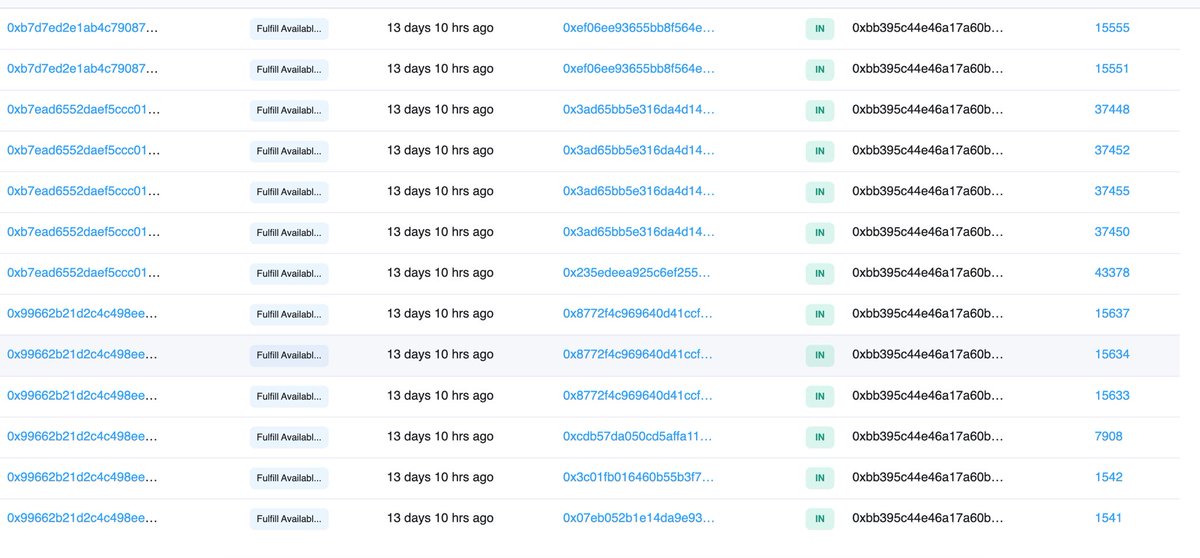Open token ID 15634 link
1200x558 pixels.
pyautogui.click(x=1112, y=354)
